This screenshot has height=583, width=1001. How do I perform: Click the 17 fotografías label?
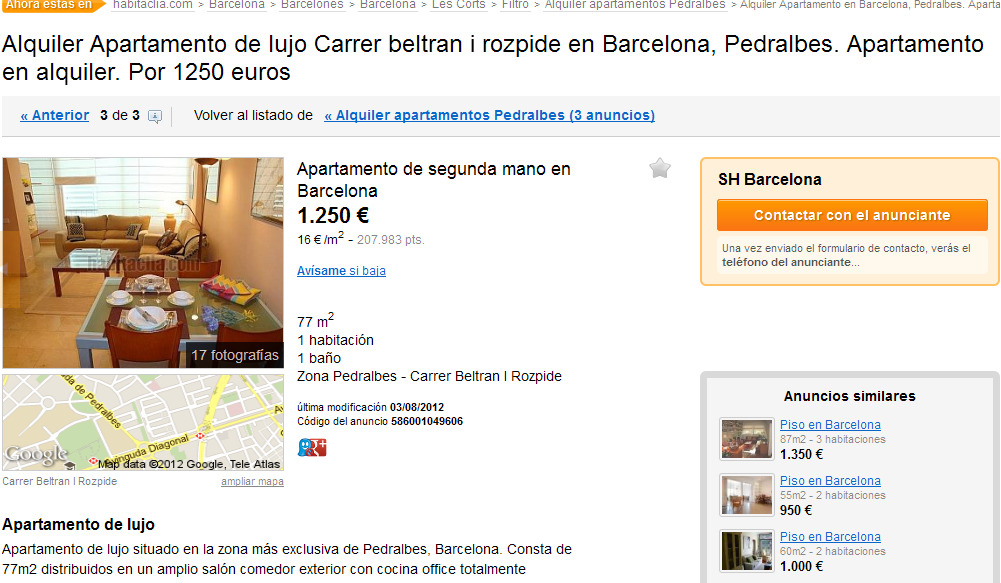pos(235,355)
